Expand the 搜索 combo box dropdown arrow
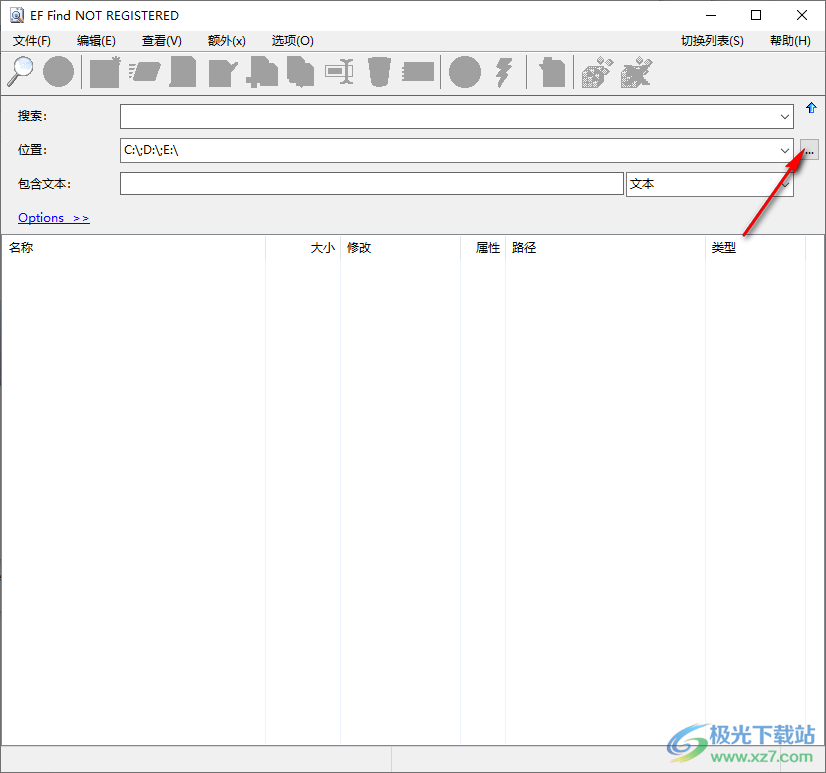Screen dimensions: 826x773 [x=784, y=116]
